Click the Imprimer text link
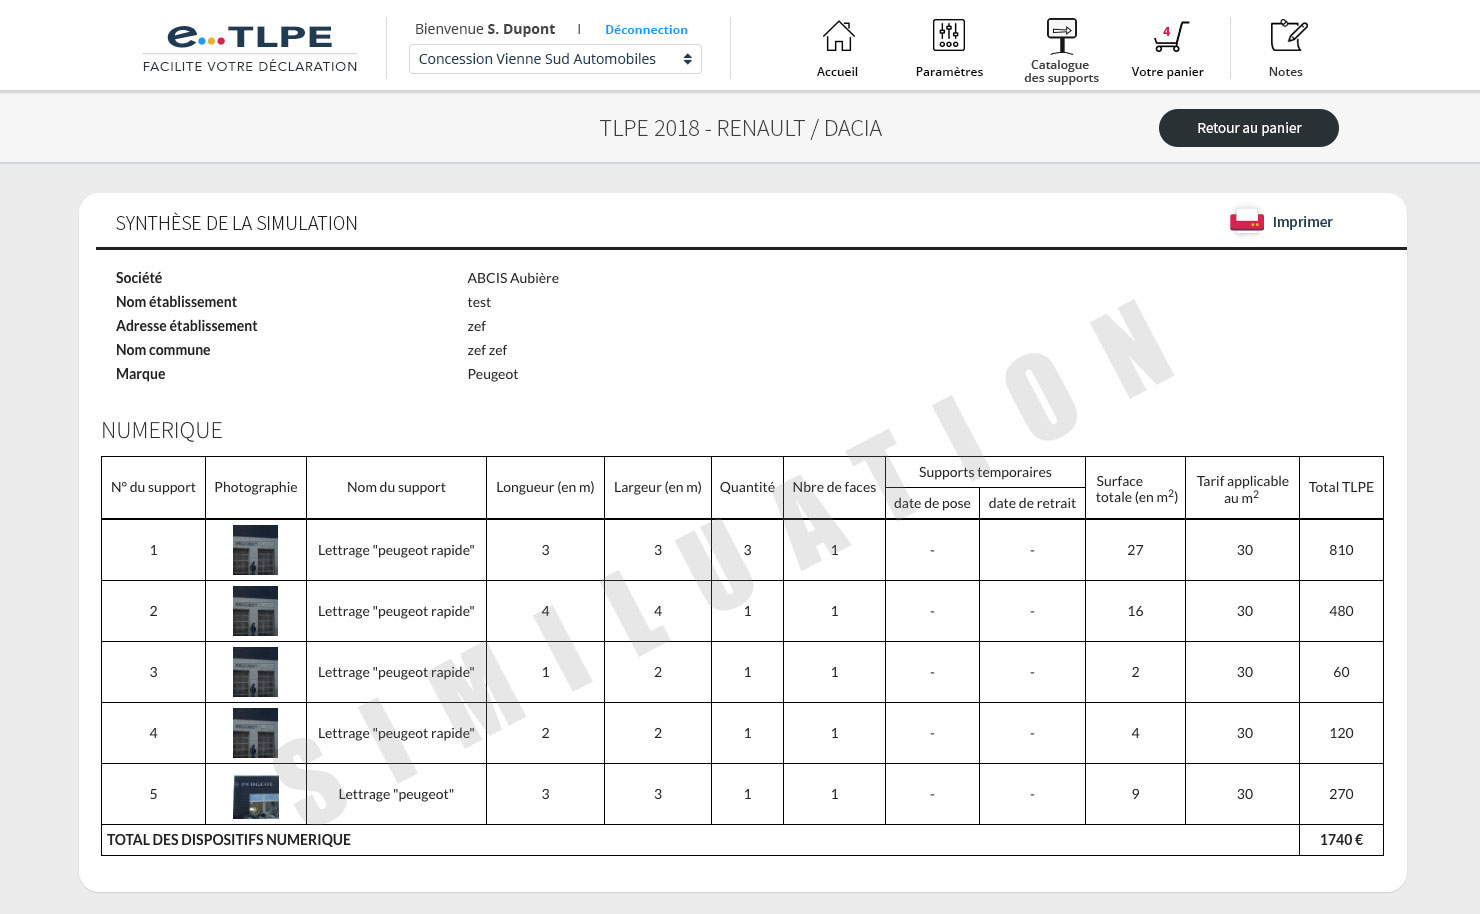The image size is (1480, 914). (1302, 222)
